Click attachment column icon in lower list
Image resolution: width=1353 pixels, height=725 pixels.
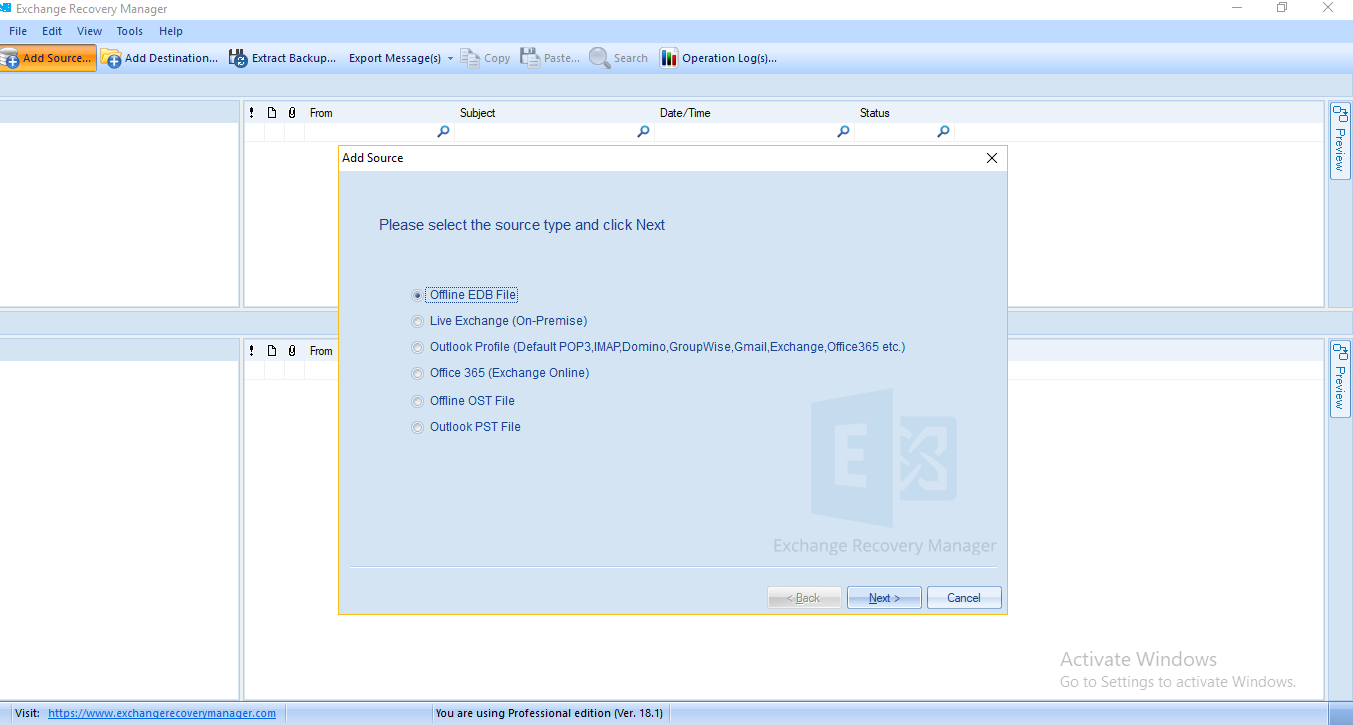click(x=292, y=351)
